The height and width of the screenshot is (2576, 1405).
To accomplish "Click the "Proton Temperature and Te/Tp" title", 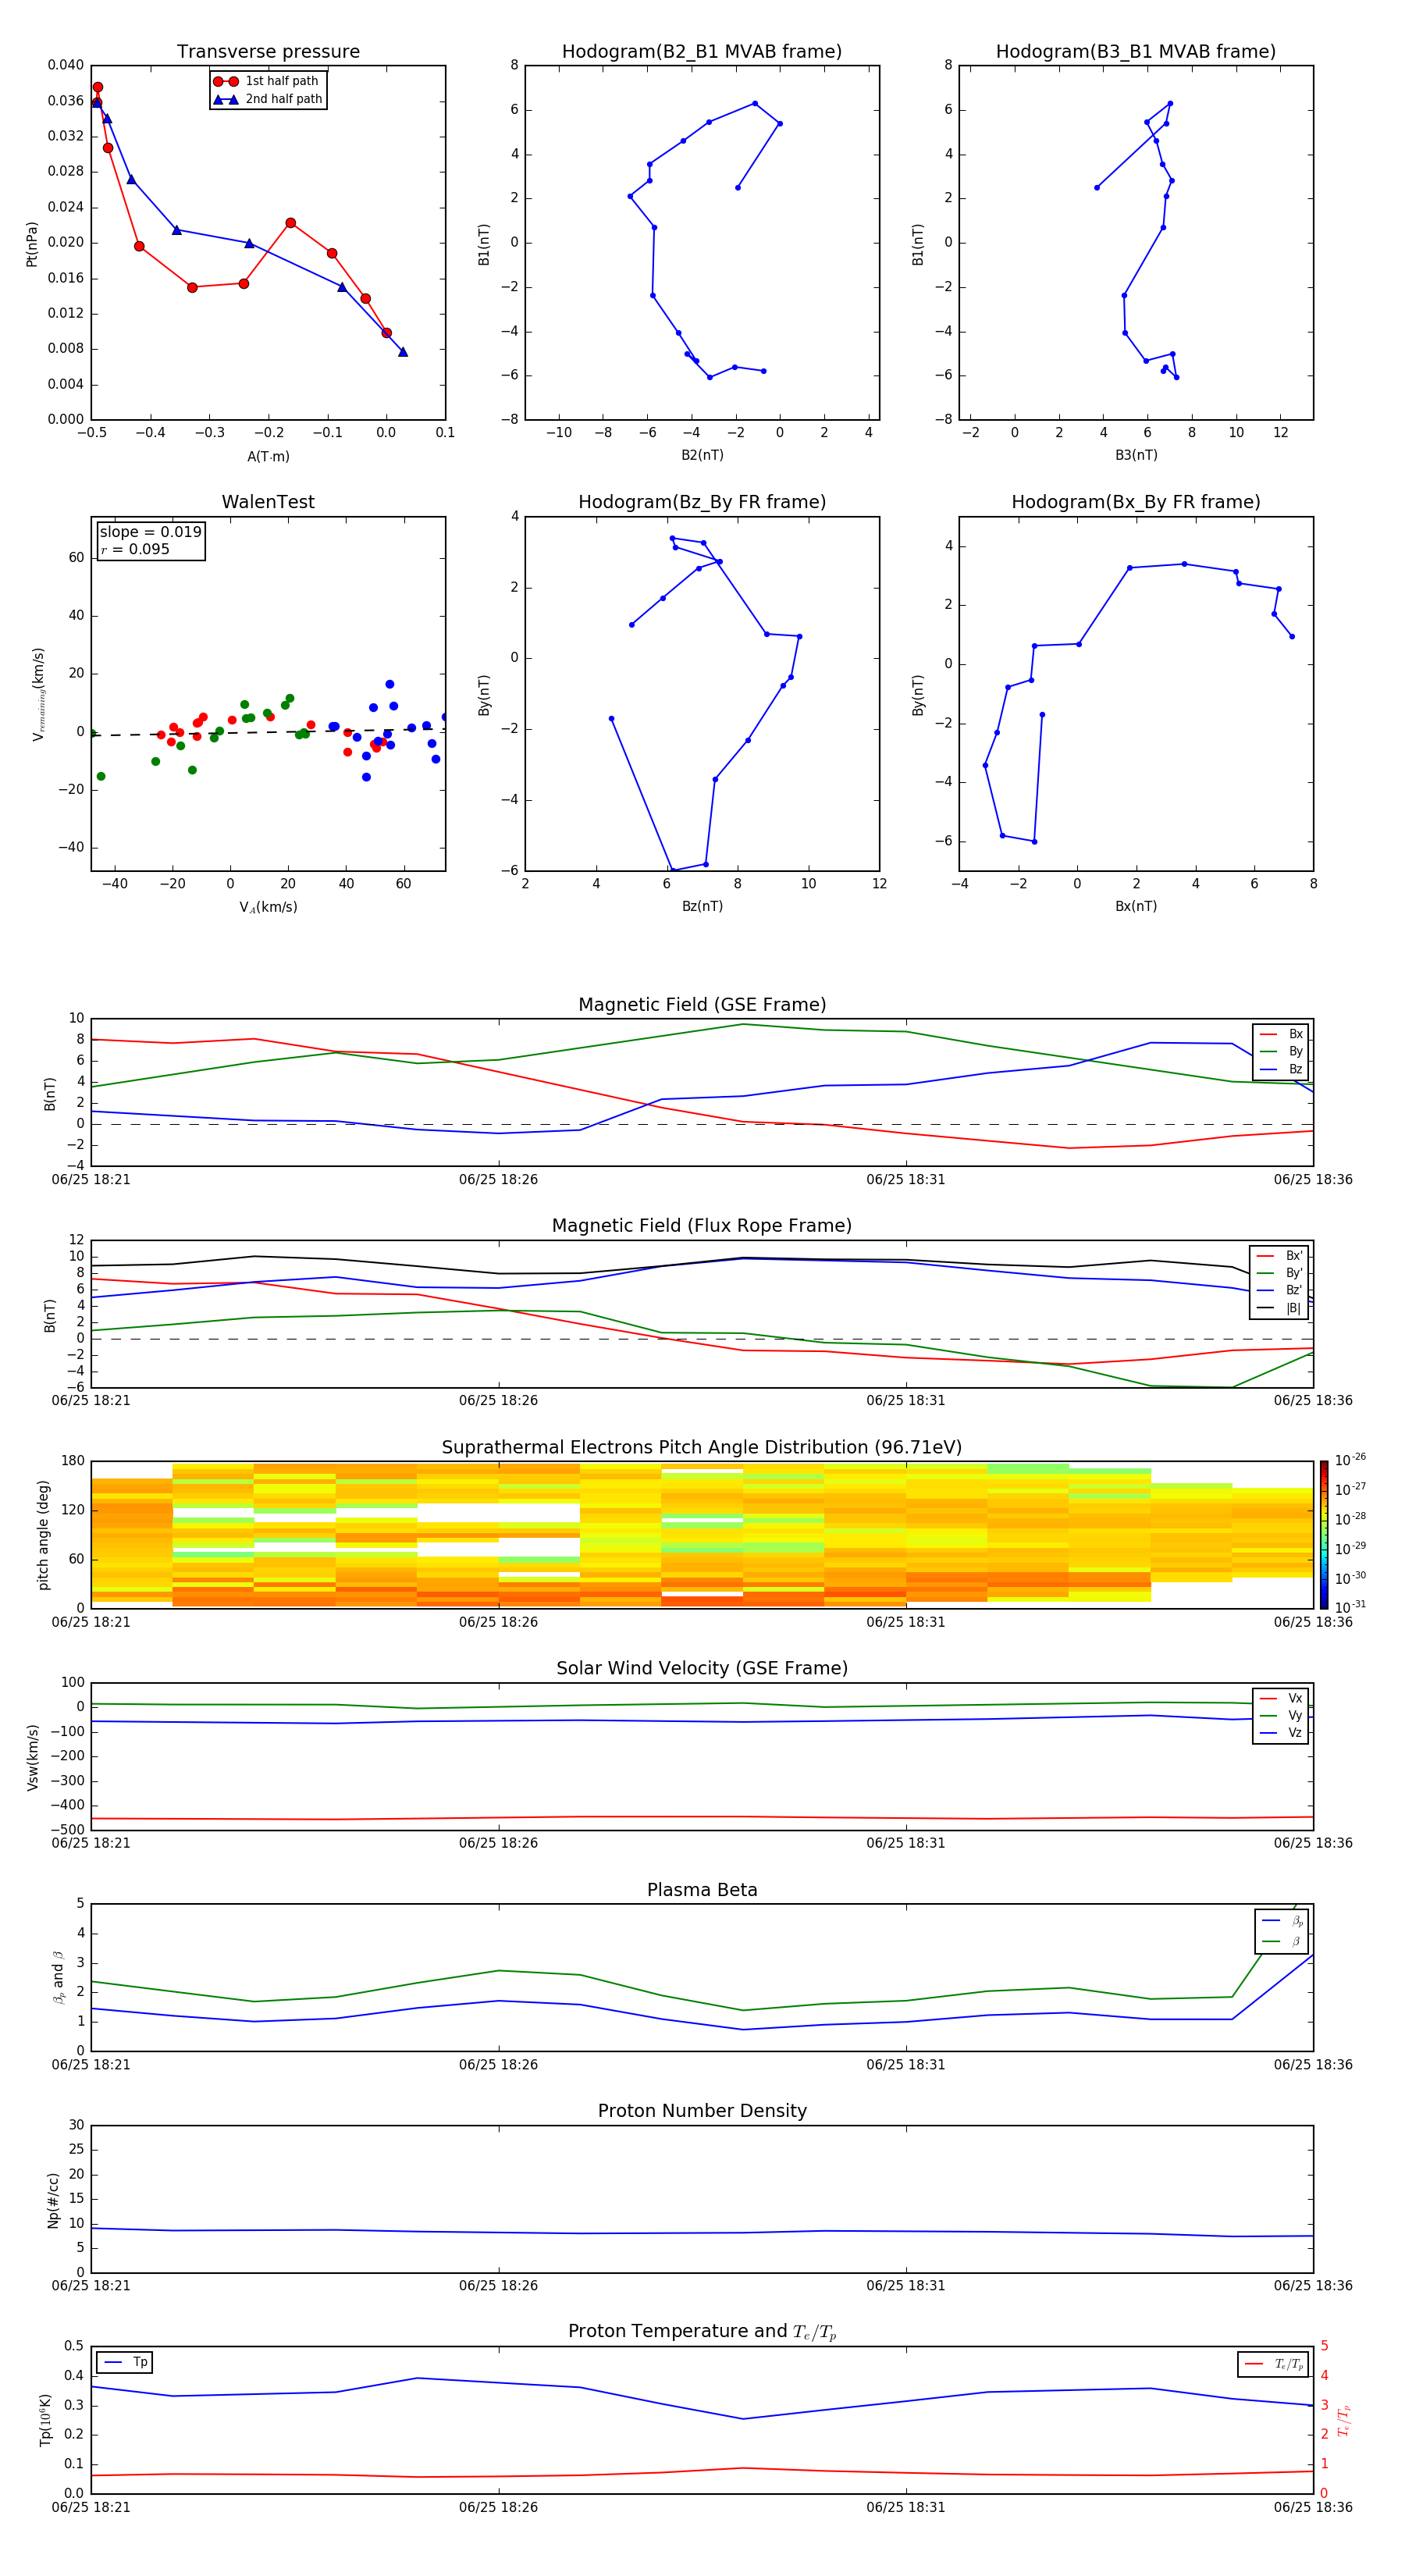I will coord(702,2332).
